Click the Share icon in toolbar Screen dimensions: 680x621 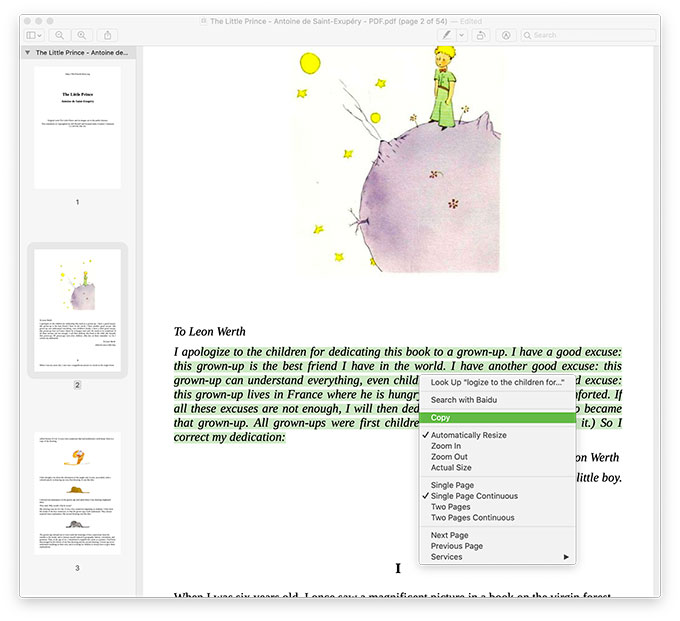point(109,35)
